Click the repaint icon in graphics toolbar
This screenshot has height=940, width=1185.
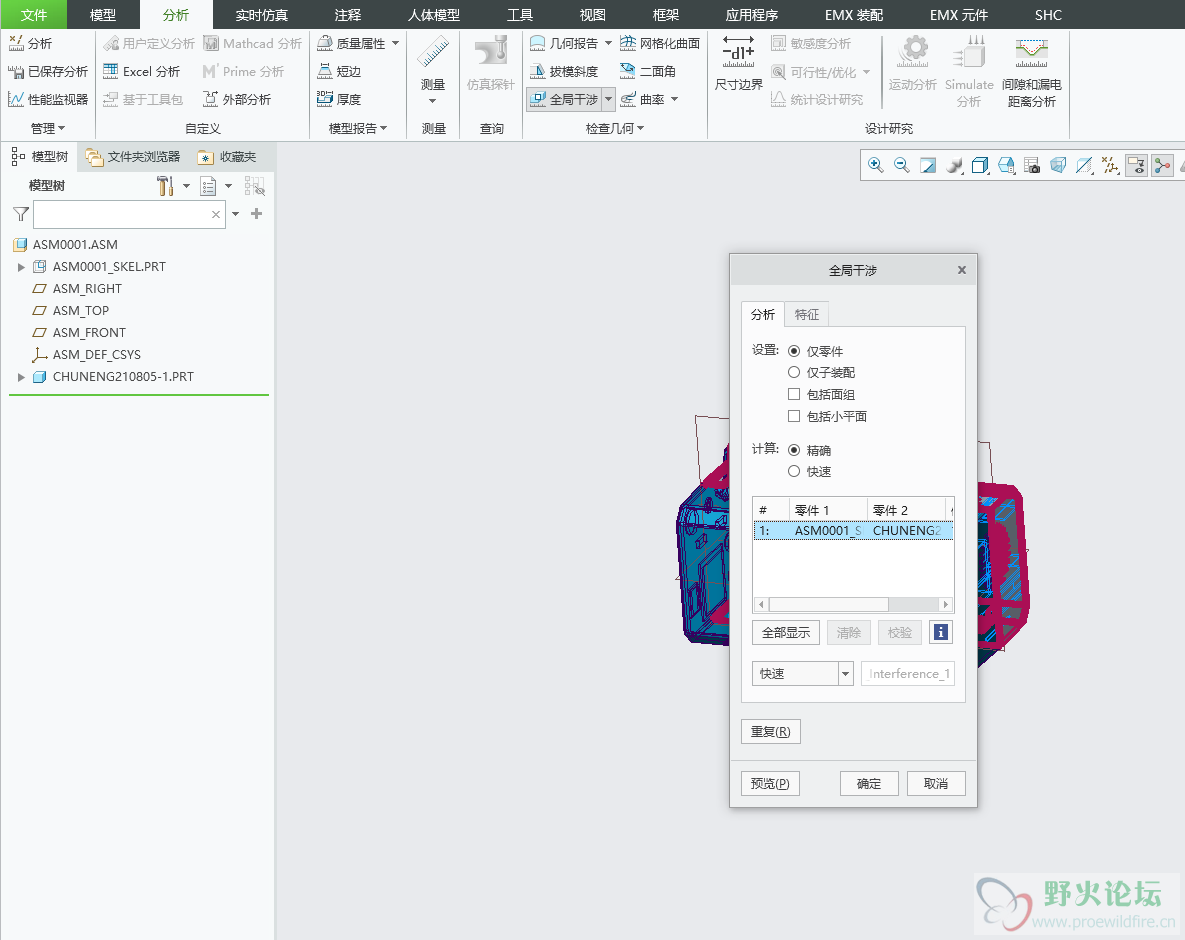coord(928,165)
